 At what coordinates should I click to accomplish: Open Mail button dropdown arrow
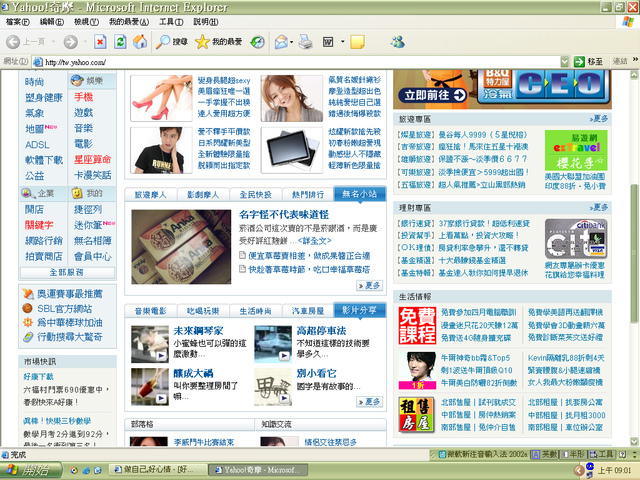pos(291,42)
